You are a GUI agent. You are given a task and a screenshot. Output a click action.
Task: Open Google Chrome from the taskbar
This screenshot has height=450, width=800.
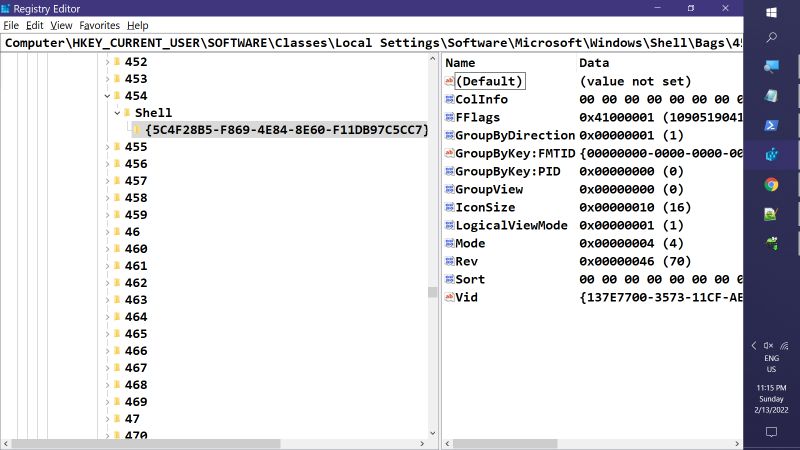(771, 184)
